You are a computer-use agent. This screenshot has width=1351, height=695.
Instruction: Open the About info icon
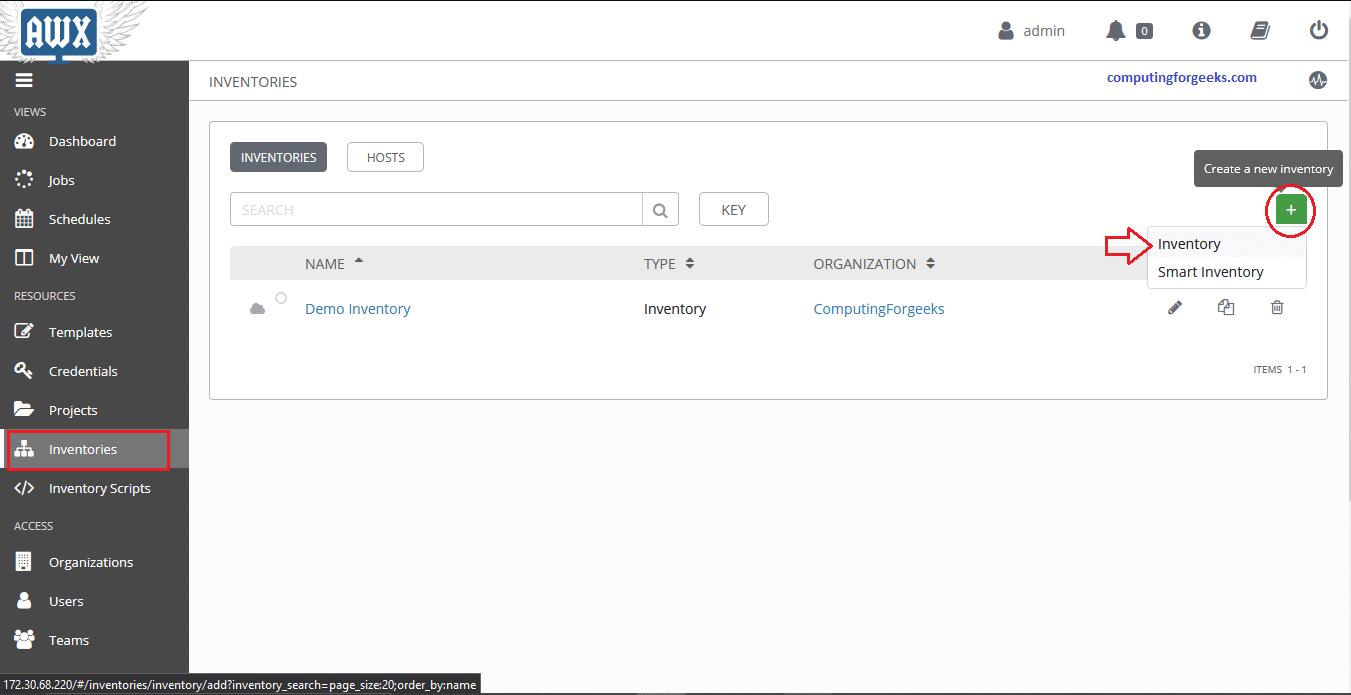pyautogui.click(x=1200, y=30)
